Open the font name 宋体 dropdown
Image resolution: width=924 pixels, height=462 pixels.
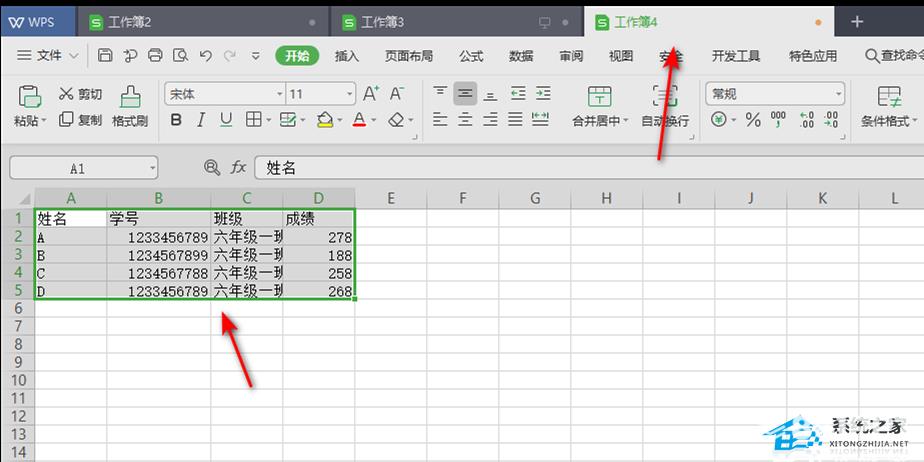280,94
